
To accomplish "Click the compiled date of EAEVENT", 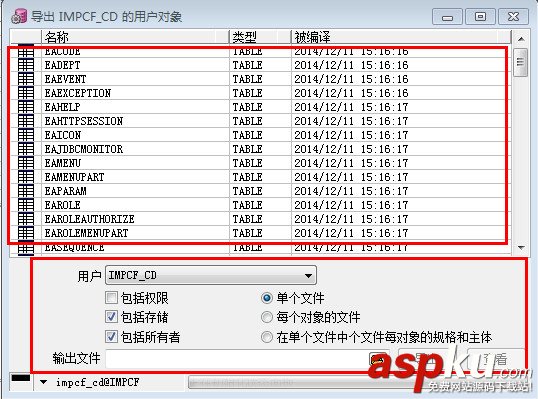I will coord(351,79).
